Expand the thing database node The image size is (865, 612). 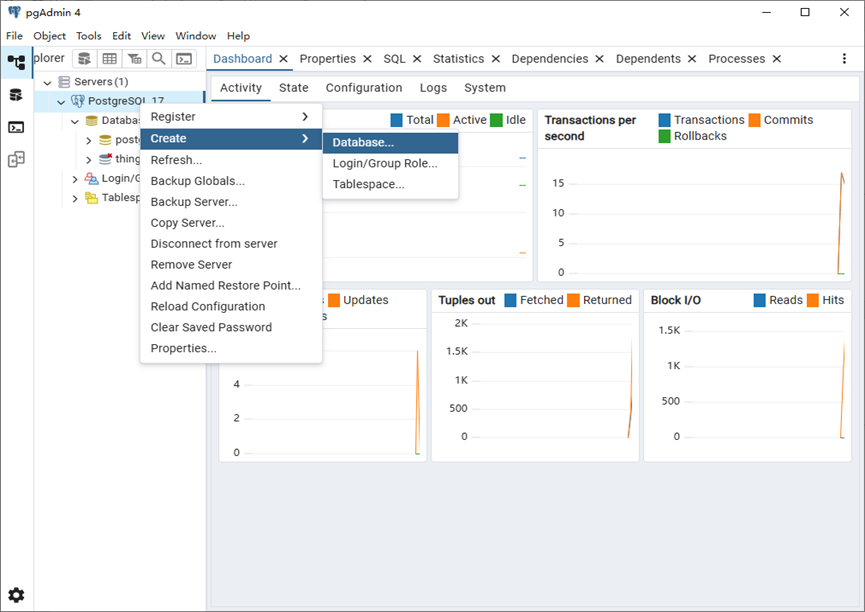click(89, 160)
